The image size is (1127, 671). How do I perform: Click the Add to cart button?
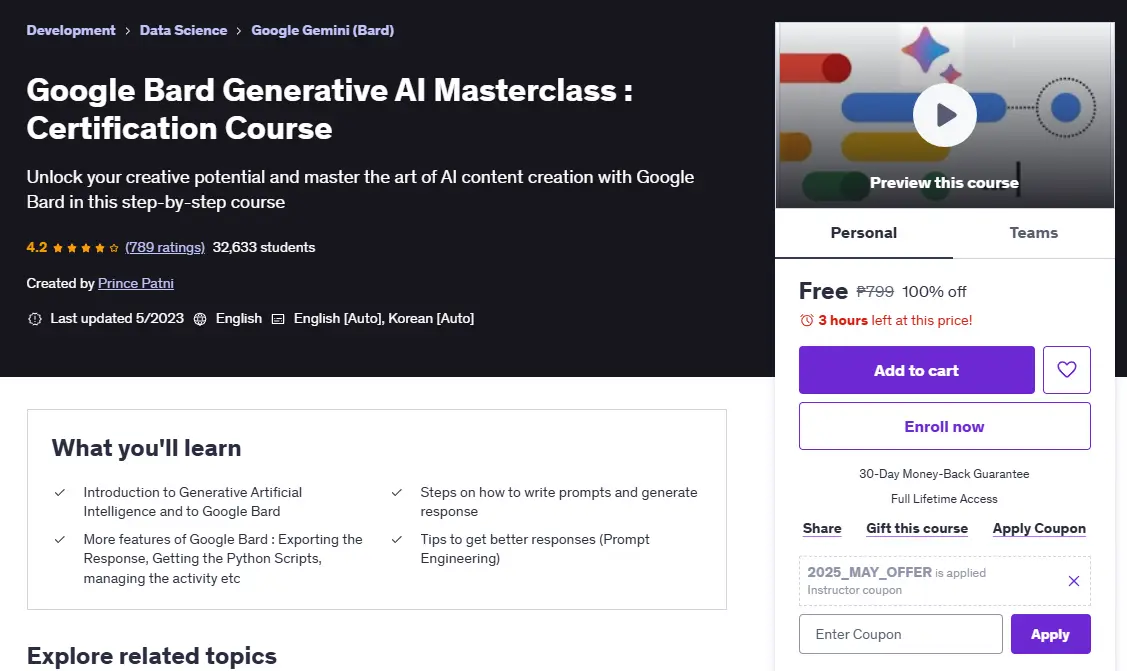pyautogui.click(x=916, y=370)
